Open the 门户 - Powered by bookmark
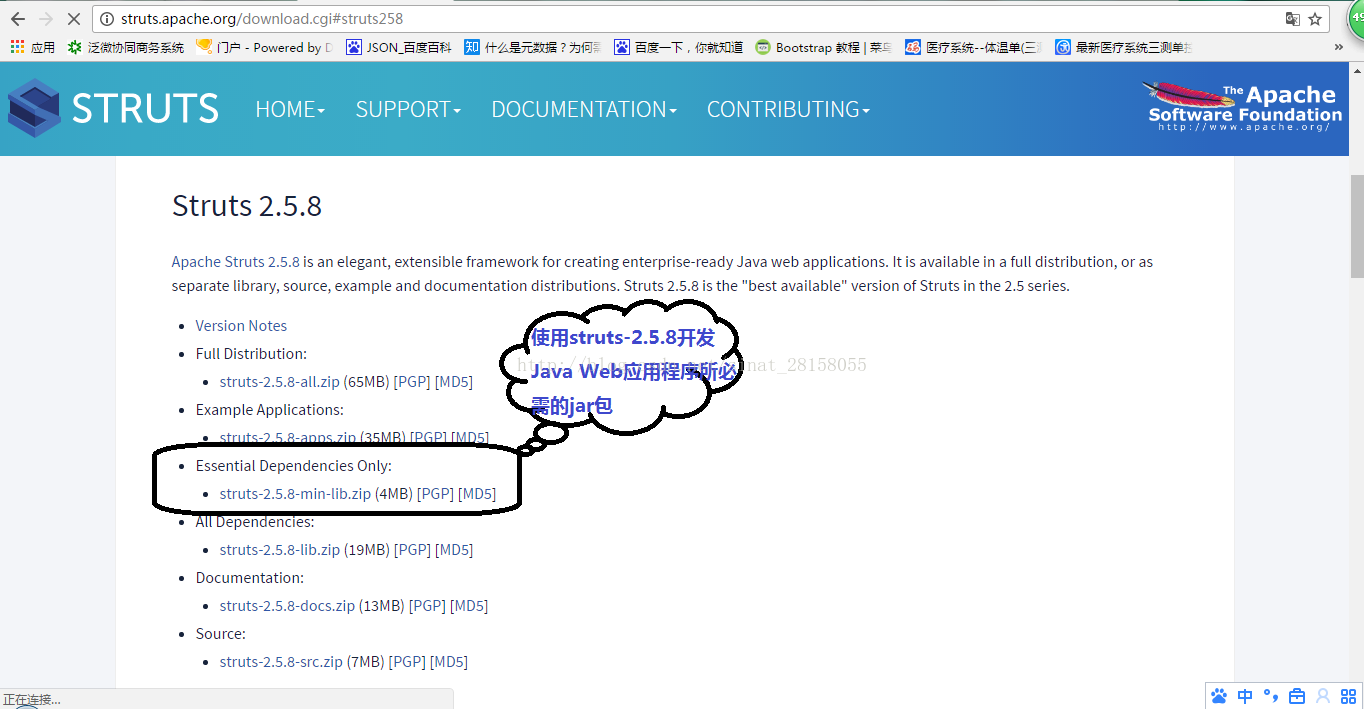This screenshot has width=1364, height=709. 264,47
